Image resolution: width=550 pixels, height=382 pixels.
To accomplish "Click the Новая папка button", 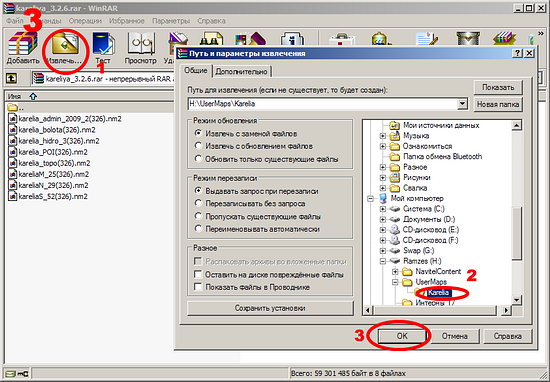I will [498, 104].
